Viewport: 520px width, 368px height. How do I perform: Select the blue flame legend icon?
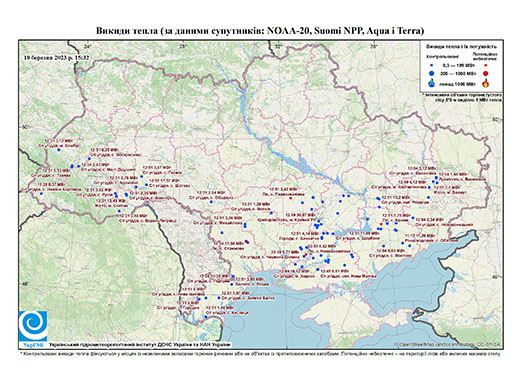pyautogui.click(x=432, y=83)
